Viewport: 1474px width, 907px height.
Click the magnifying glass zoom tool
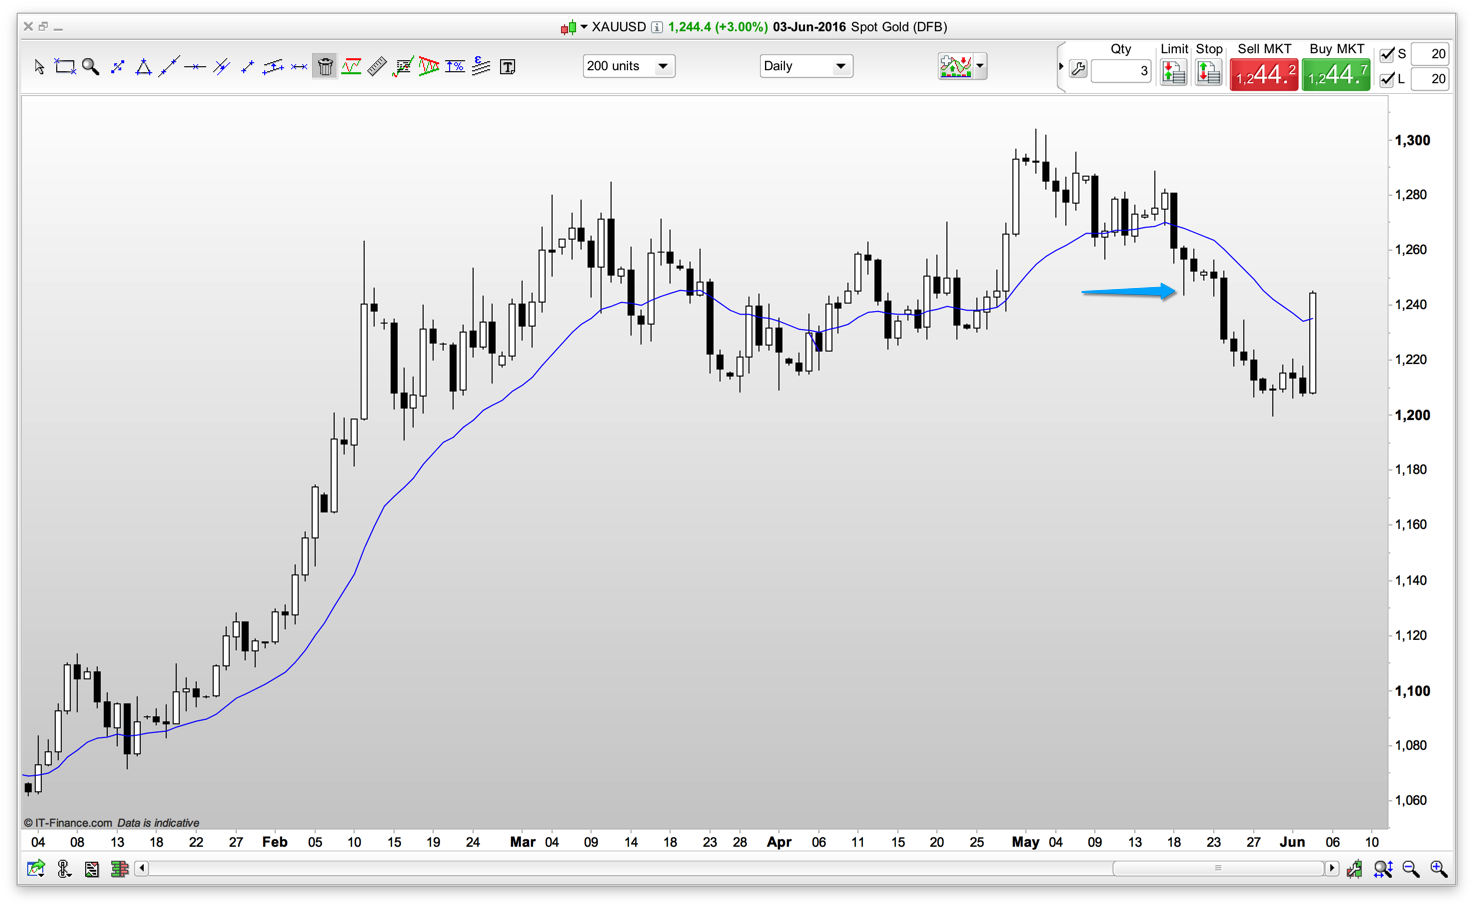coord(91,67)
